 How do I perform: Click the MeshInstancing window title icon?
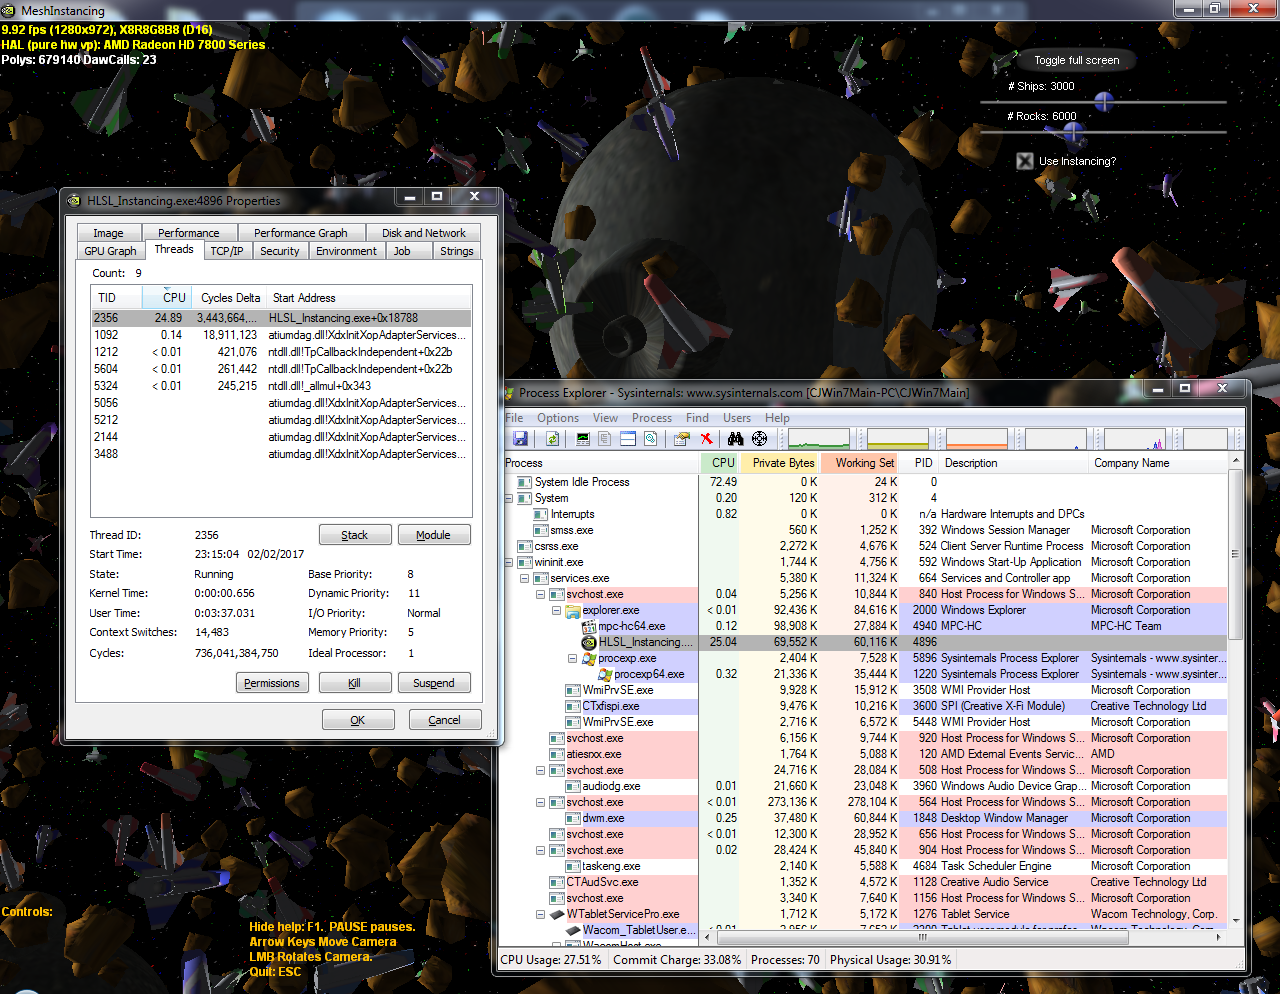coord(10,10)
